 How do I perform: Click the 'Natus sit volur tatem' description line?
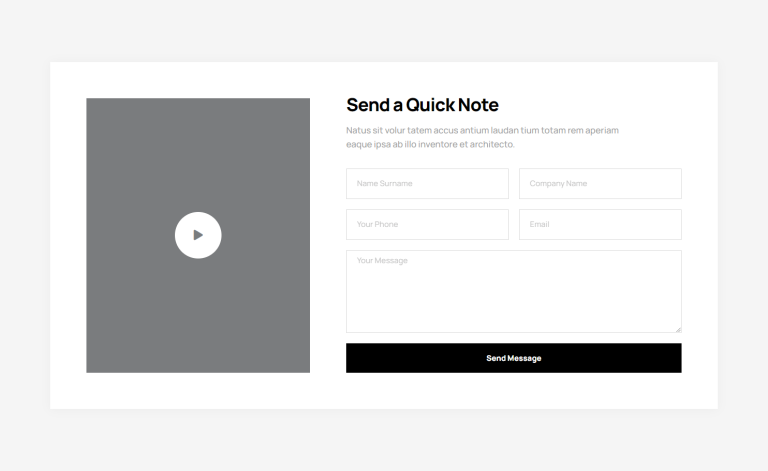(x=482, y=130)
